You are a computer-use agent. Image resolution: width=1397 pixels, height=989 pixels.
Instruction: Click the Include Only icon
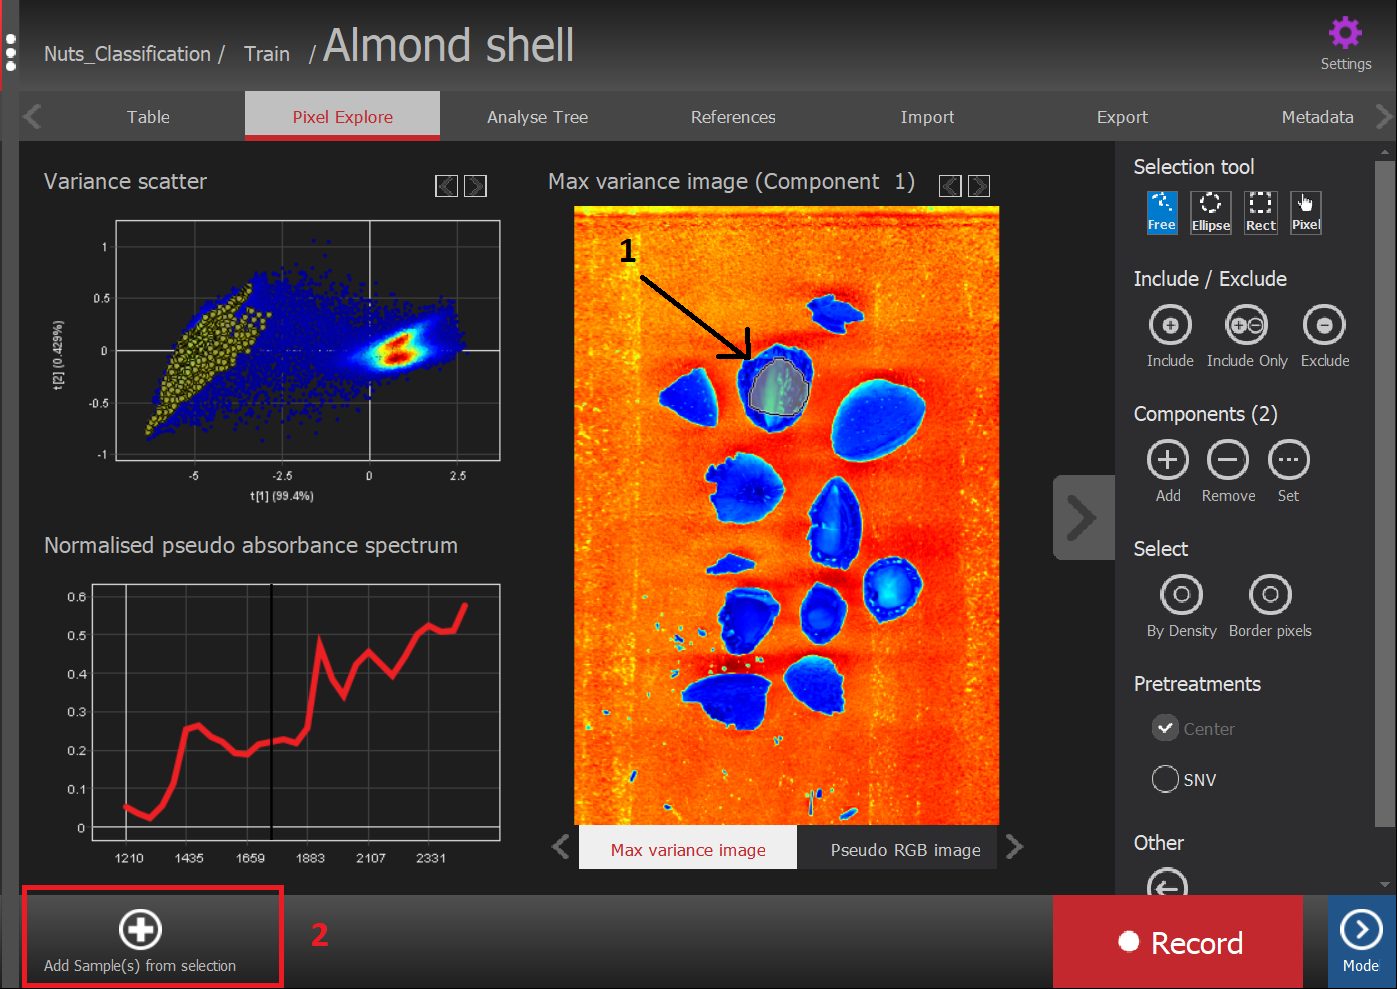[1246, 326]
